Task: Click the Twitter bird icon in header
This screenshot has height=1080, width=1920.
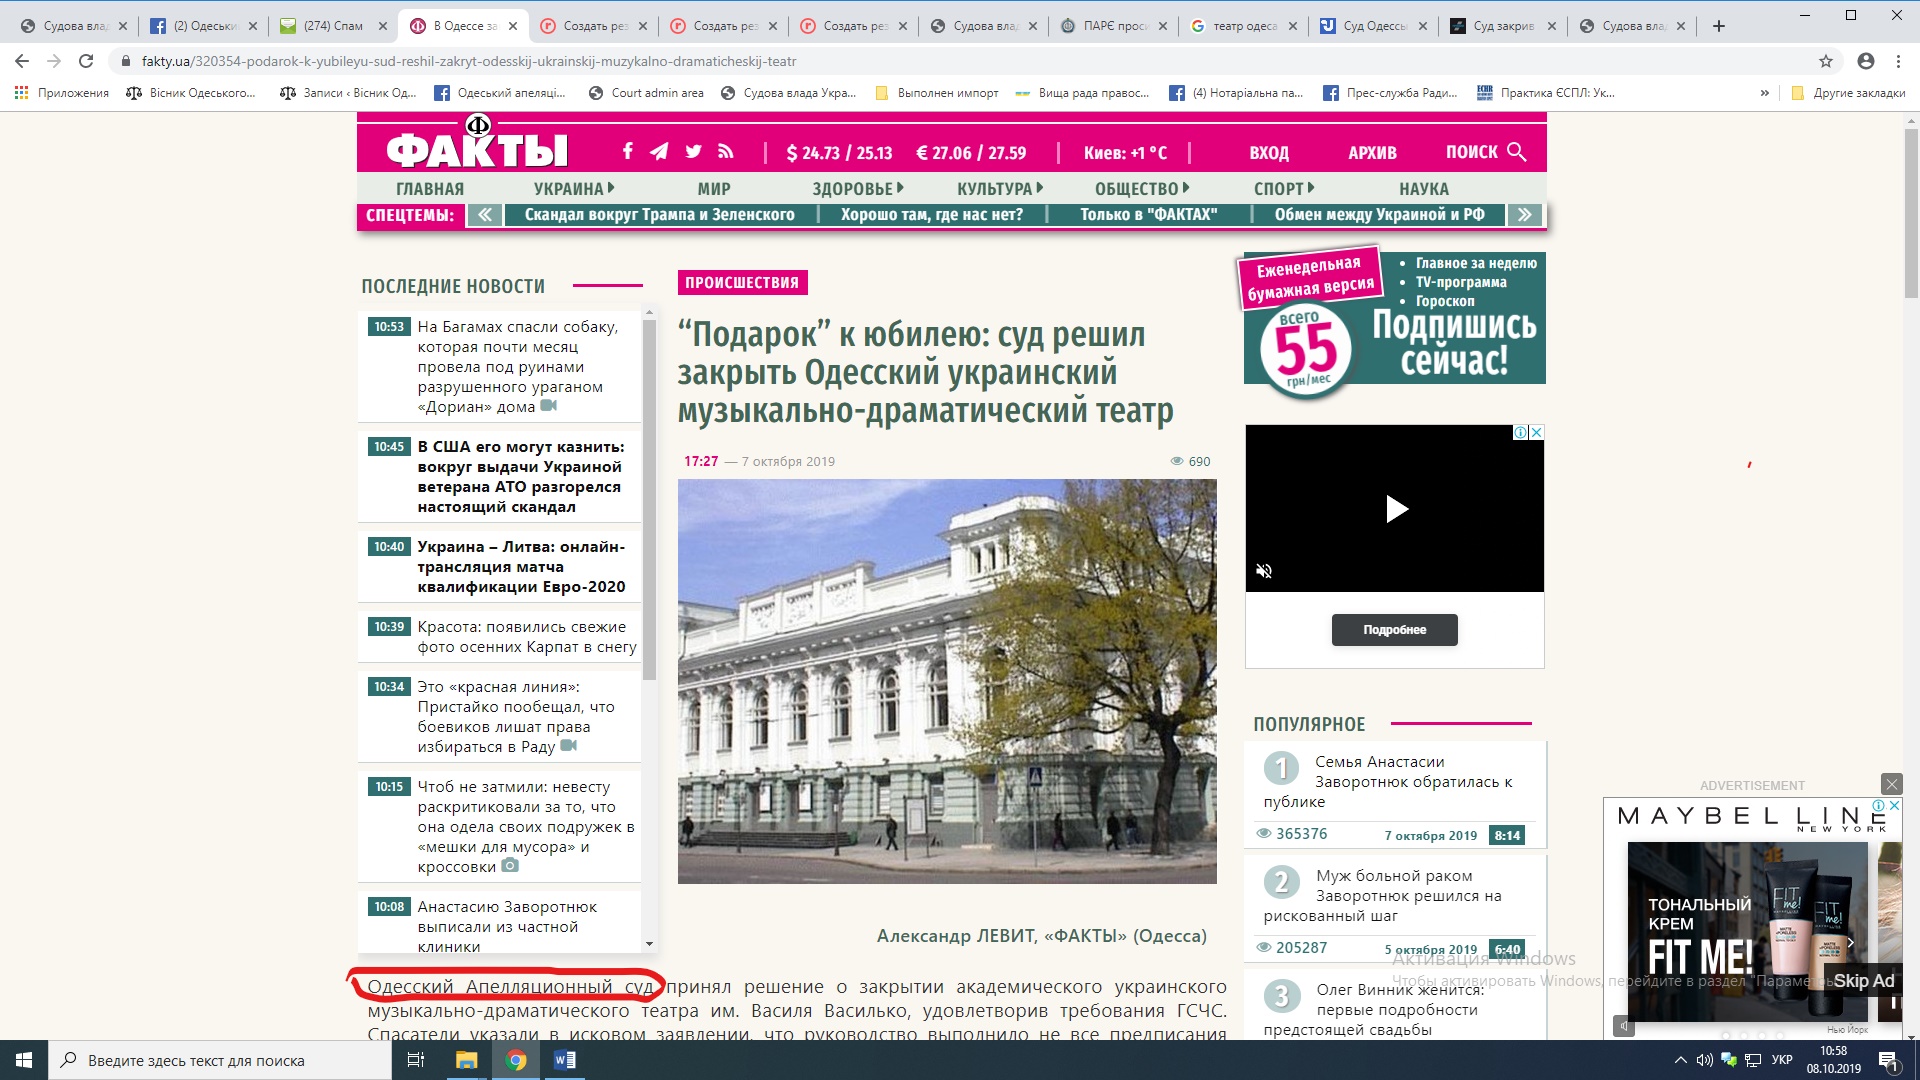Action: point(693,151)
